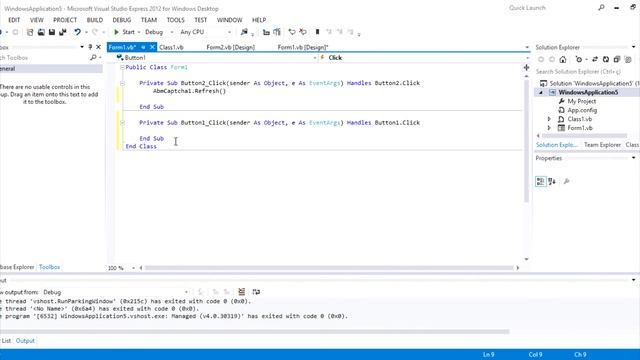This screenshot has width=640, height=360.
Task: Switch to Form2.vb [Design] tab
Action: tap(231, 47)
